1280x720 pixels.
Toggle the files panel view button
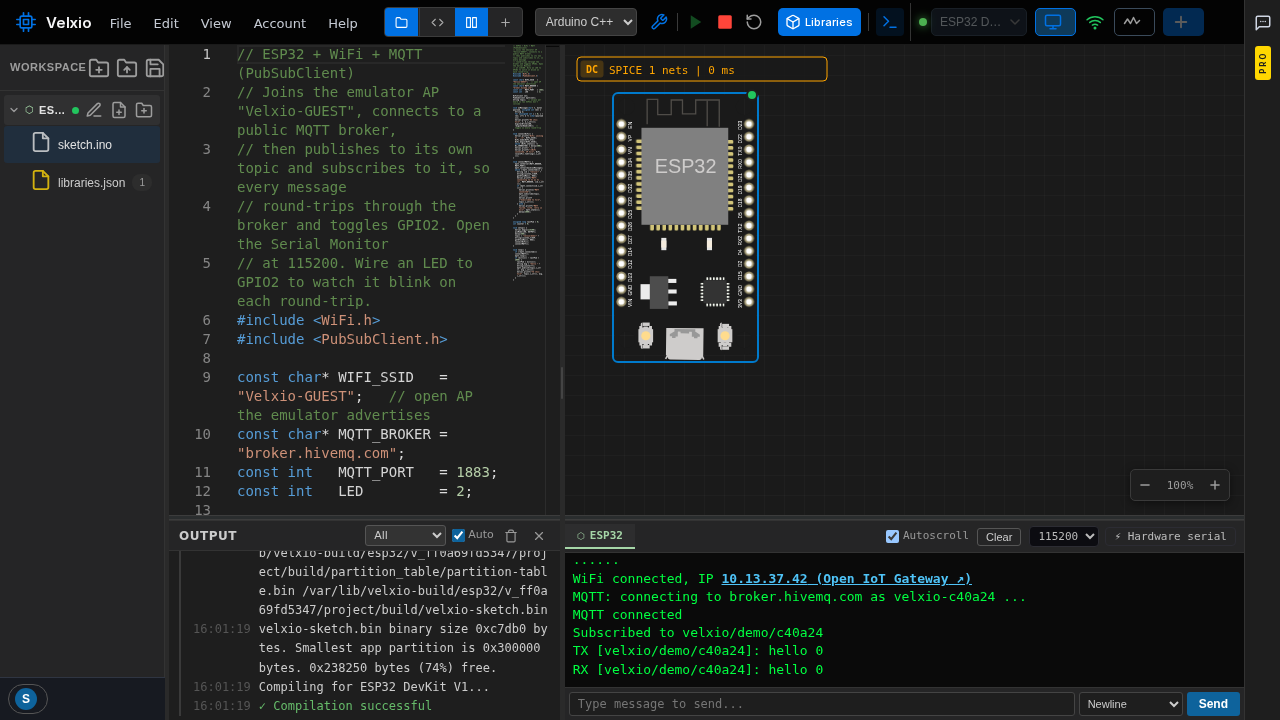click(x=402, y=22)
